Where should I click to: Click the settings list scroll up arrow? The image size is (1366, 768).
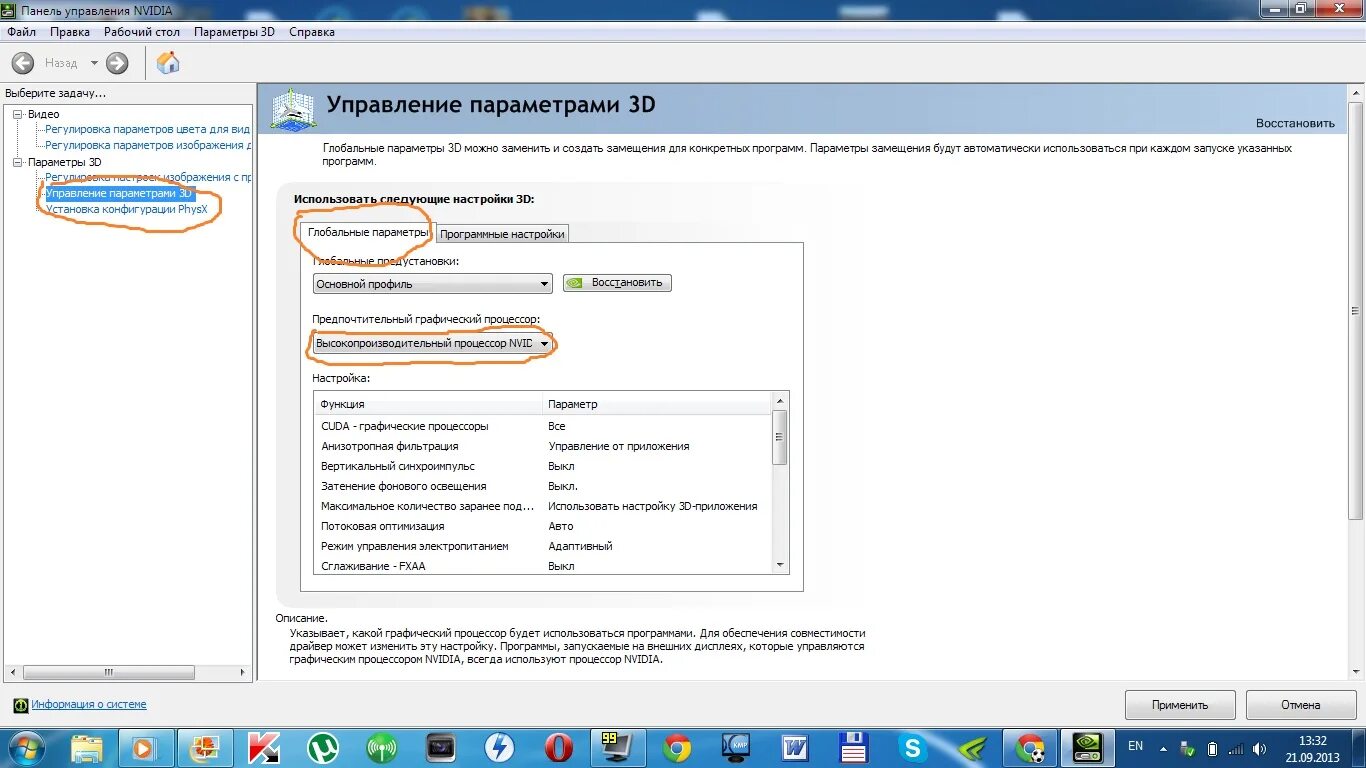point(780,400)
